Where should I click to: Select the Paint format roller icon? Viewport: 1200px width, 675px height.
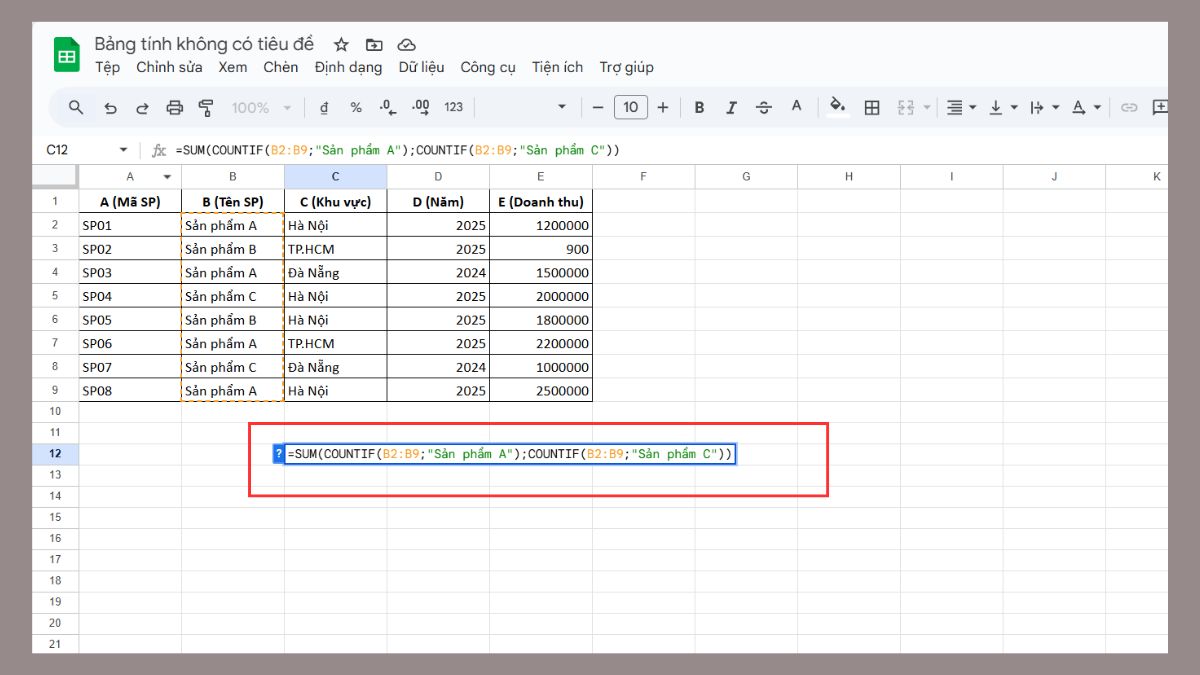click(x=206, y=108)
